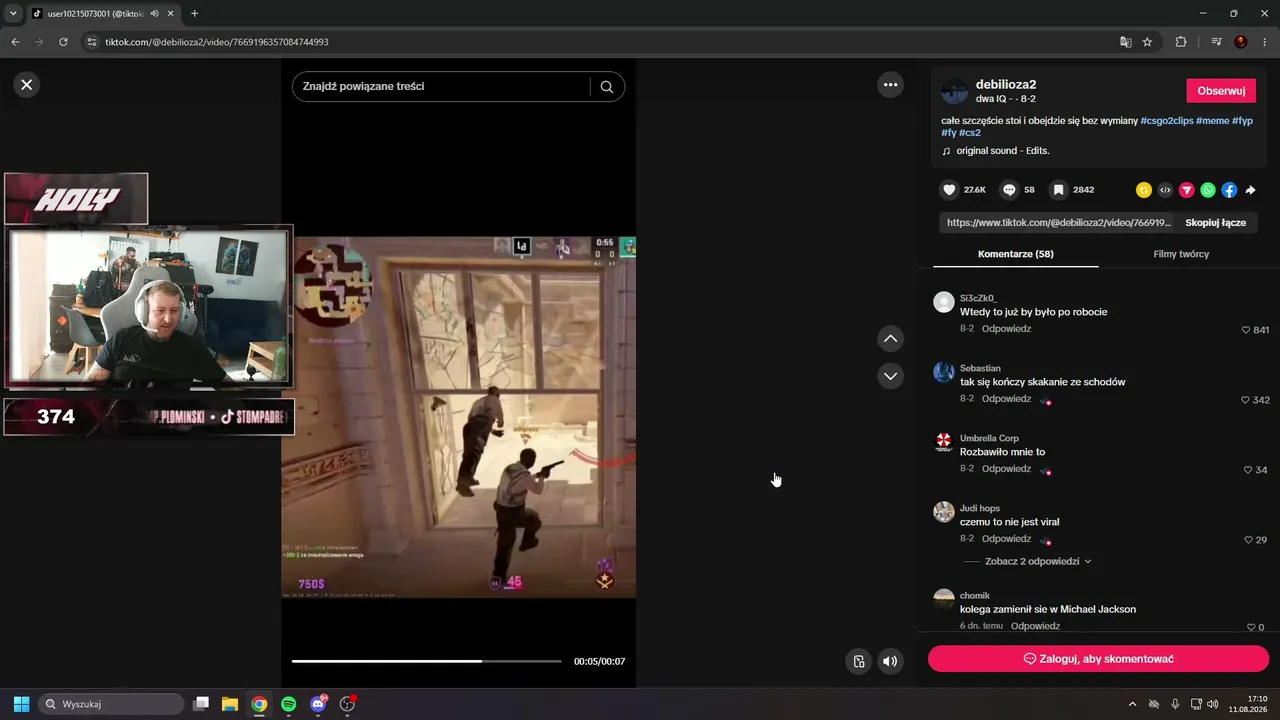Open the video more options menu

(x=890, y=85)
